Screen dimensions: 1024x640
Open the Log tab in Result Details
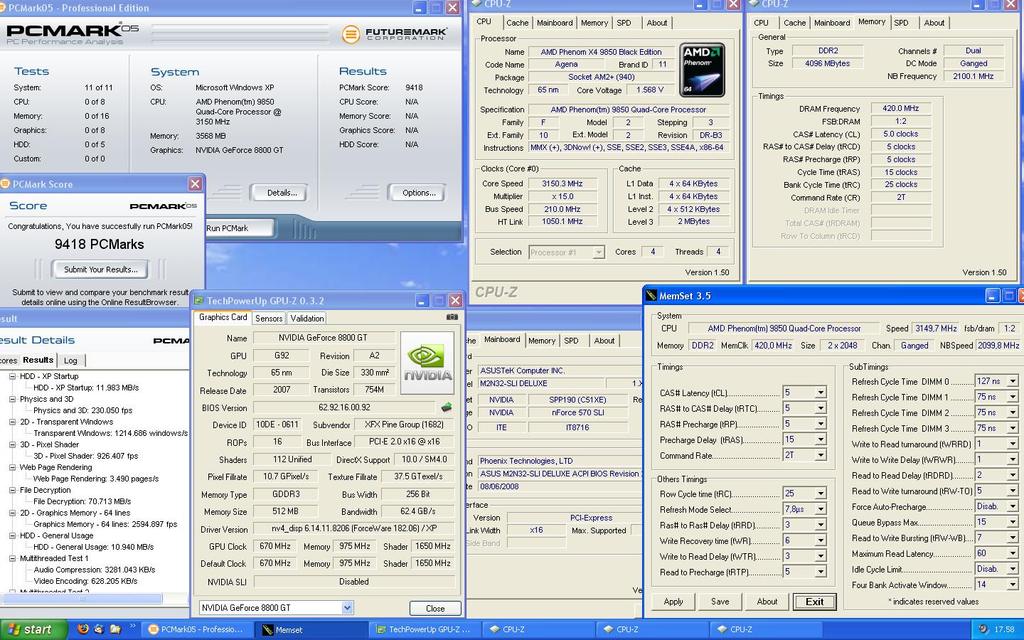pos(71,360)
